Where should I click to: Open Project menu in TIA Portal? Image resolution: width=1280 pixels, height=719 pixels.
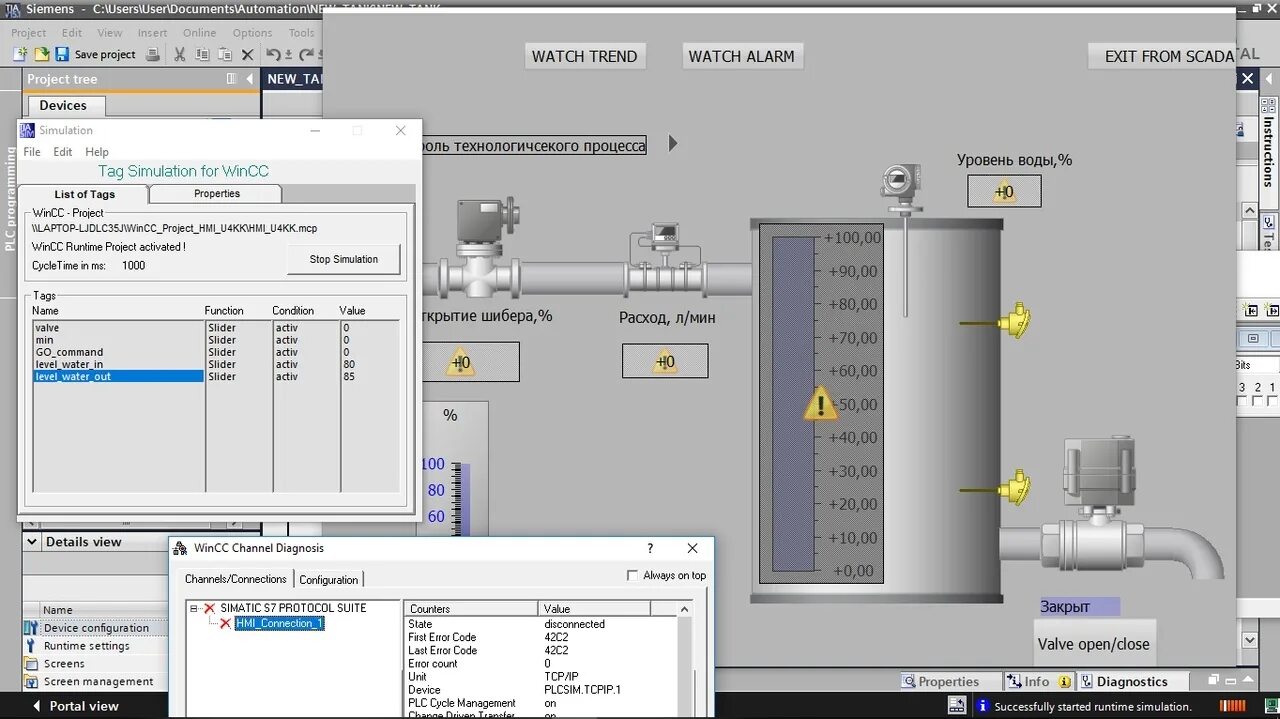point(29,33)
